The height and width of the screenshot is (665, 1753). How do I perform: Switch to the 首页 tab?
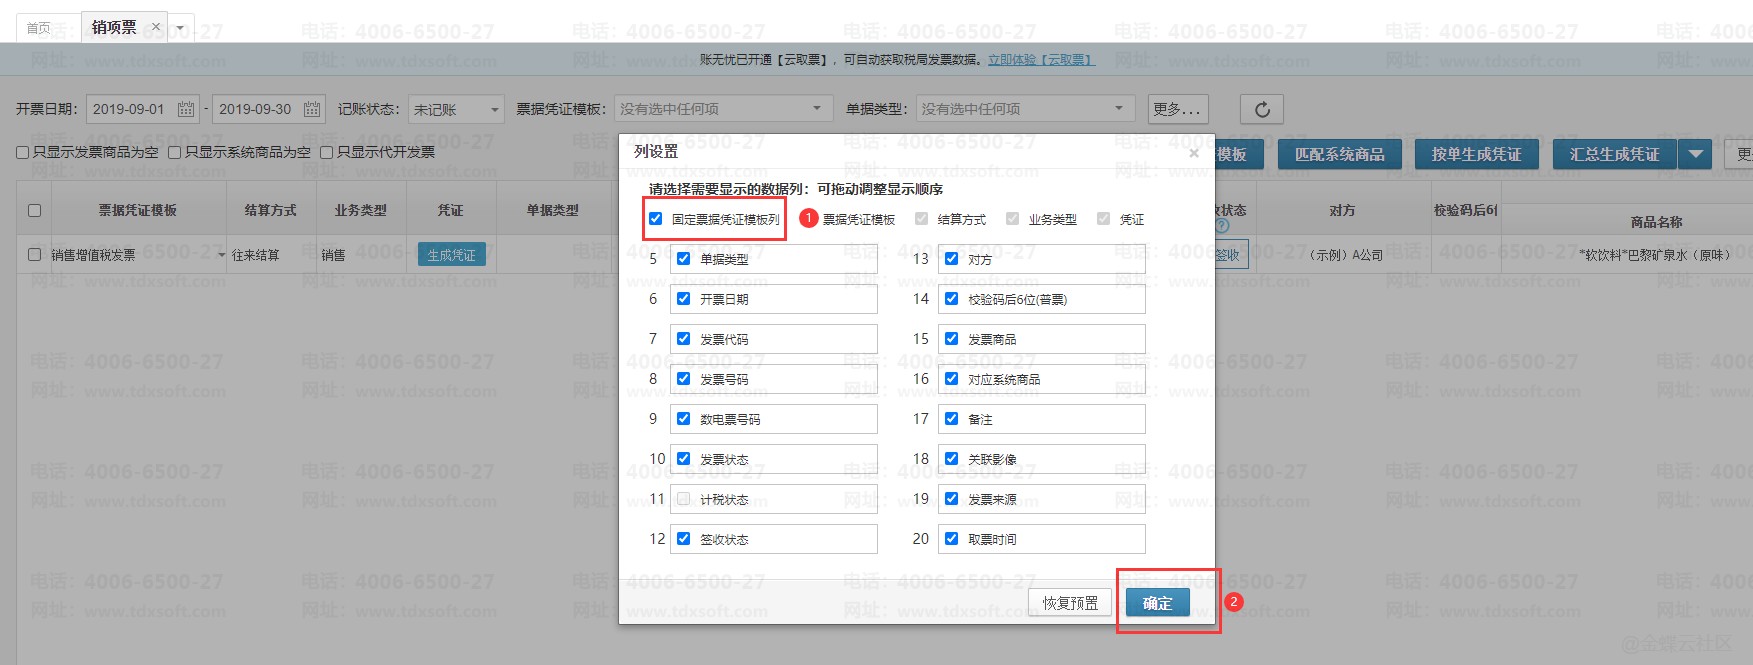[38, 28]
